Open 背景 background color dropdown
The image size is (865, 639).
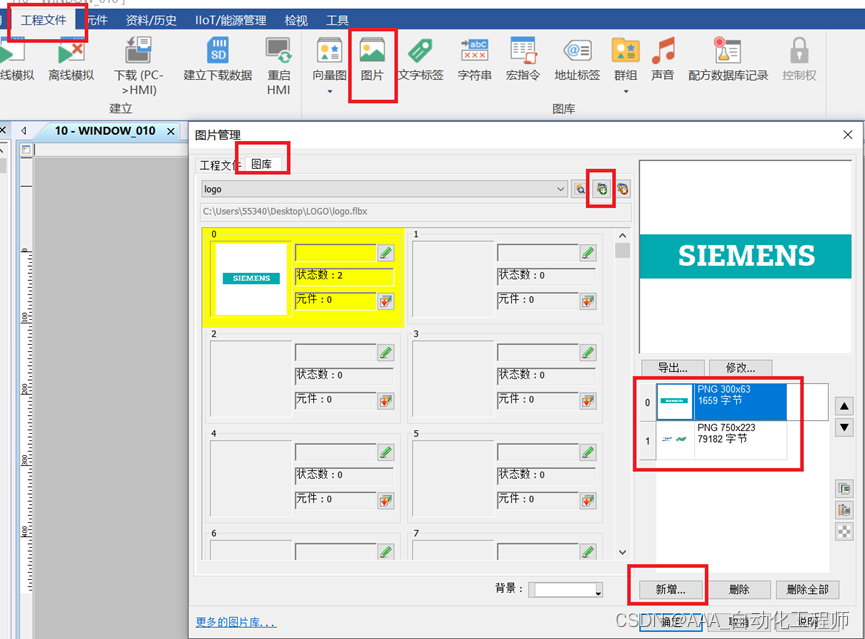[598, 591]
